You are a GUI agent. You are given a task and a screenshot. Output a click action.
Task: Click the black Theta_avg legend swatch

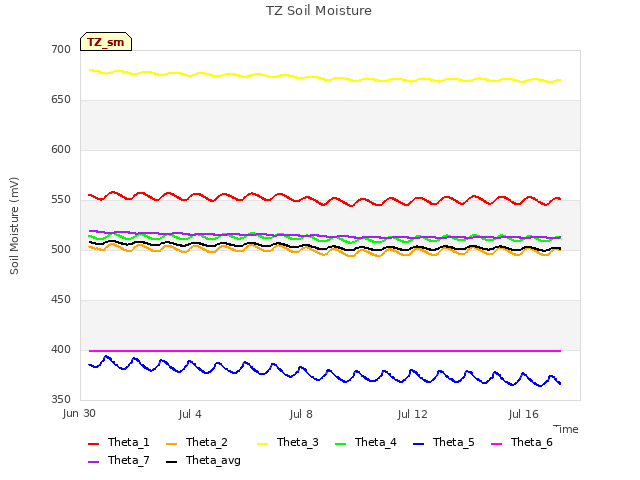[x=171, y=462]
